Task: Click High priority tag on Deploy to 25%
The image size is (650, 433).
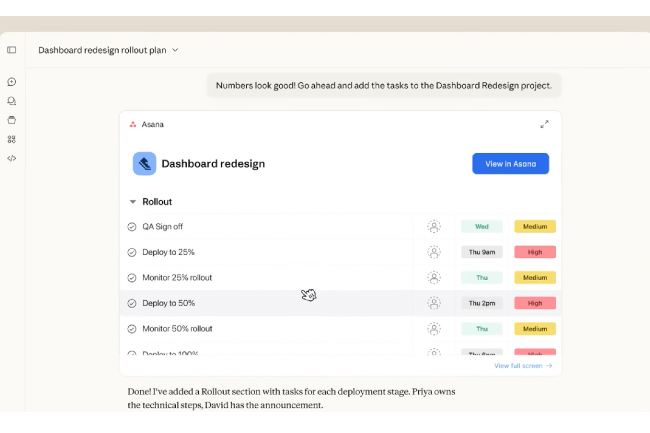Action: (x=534, y=252)
